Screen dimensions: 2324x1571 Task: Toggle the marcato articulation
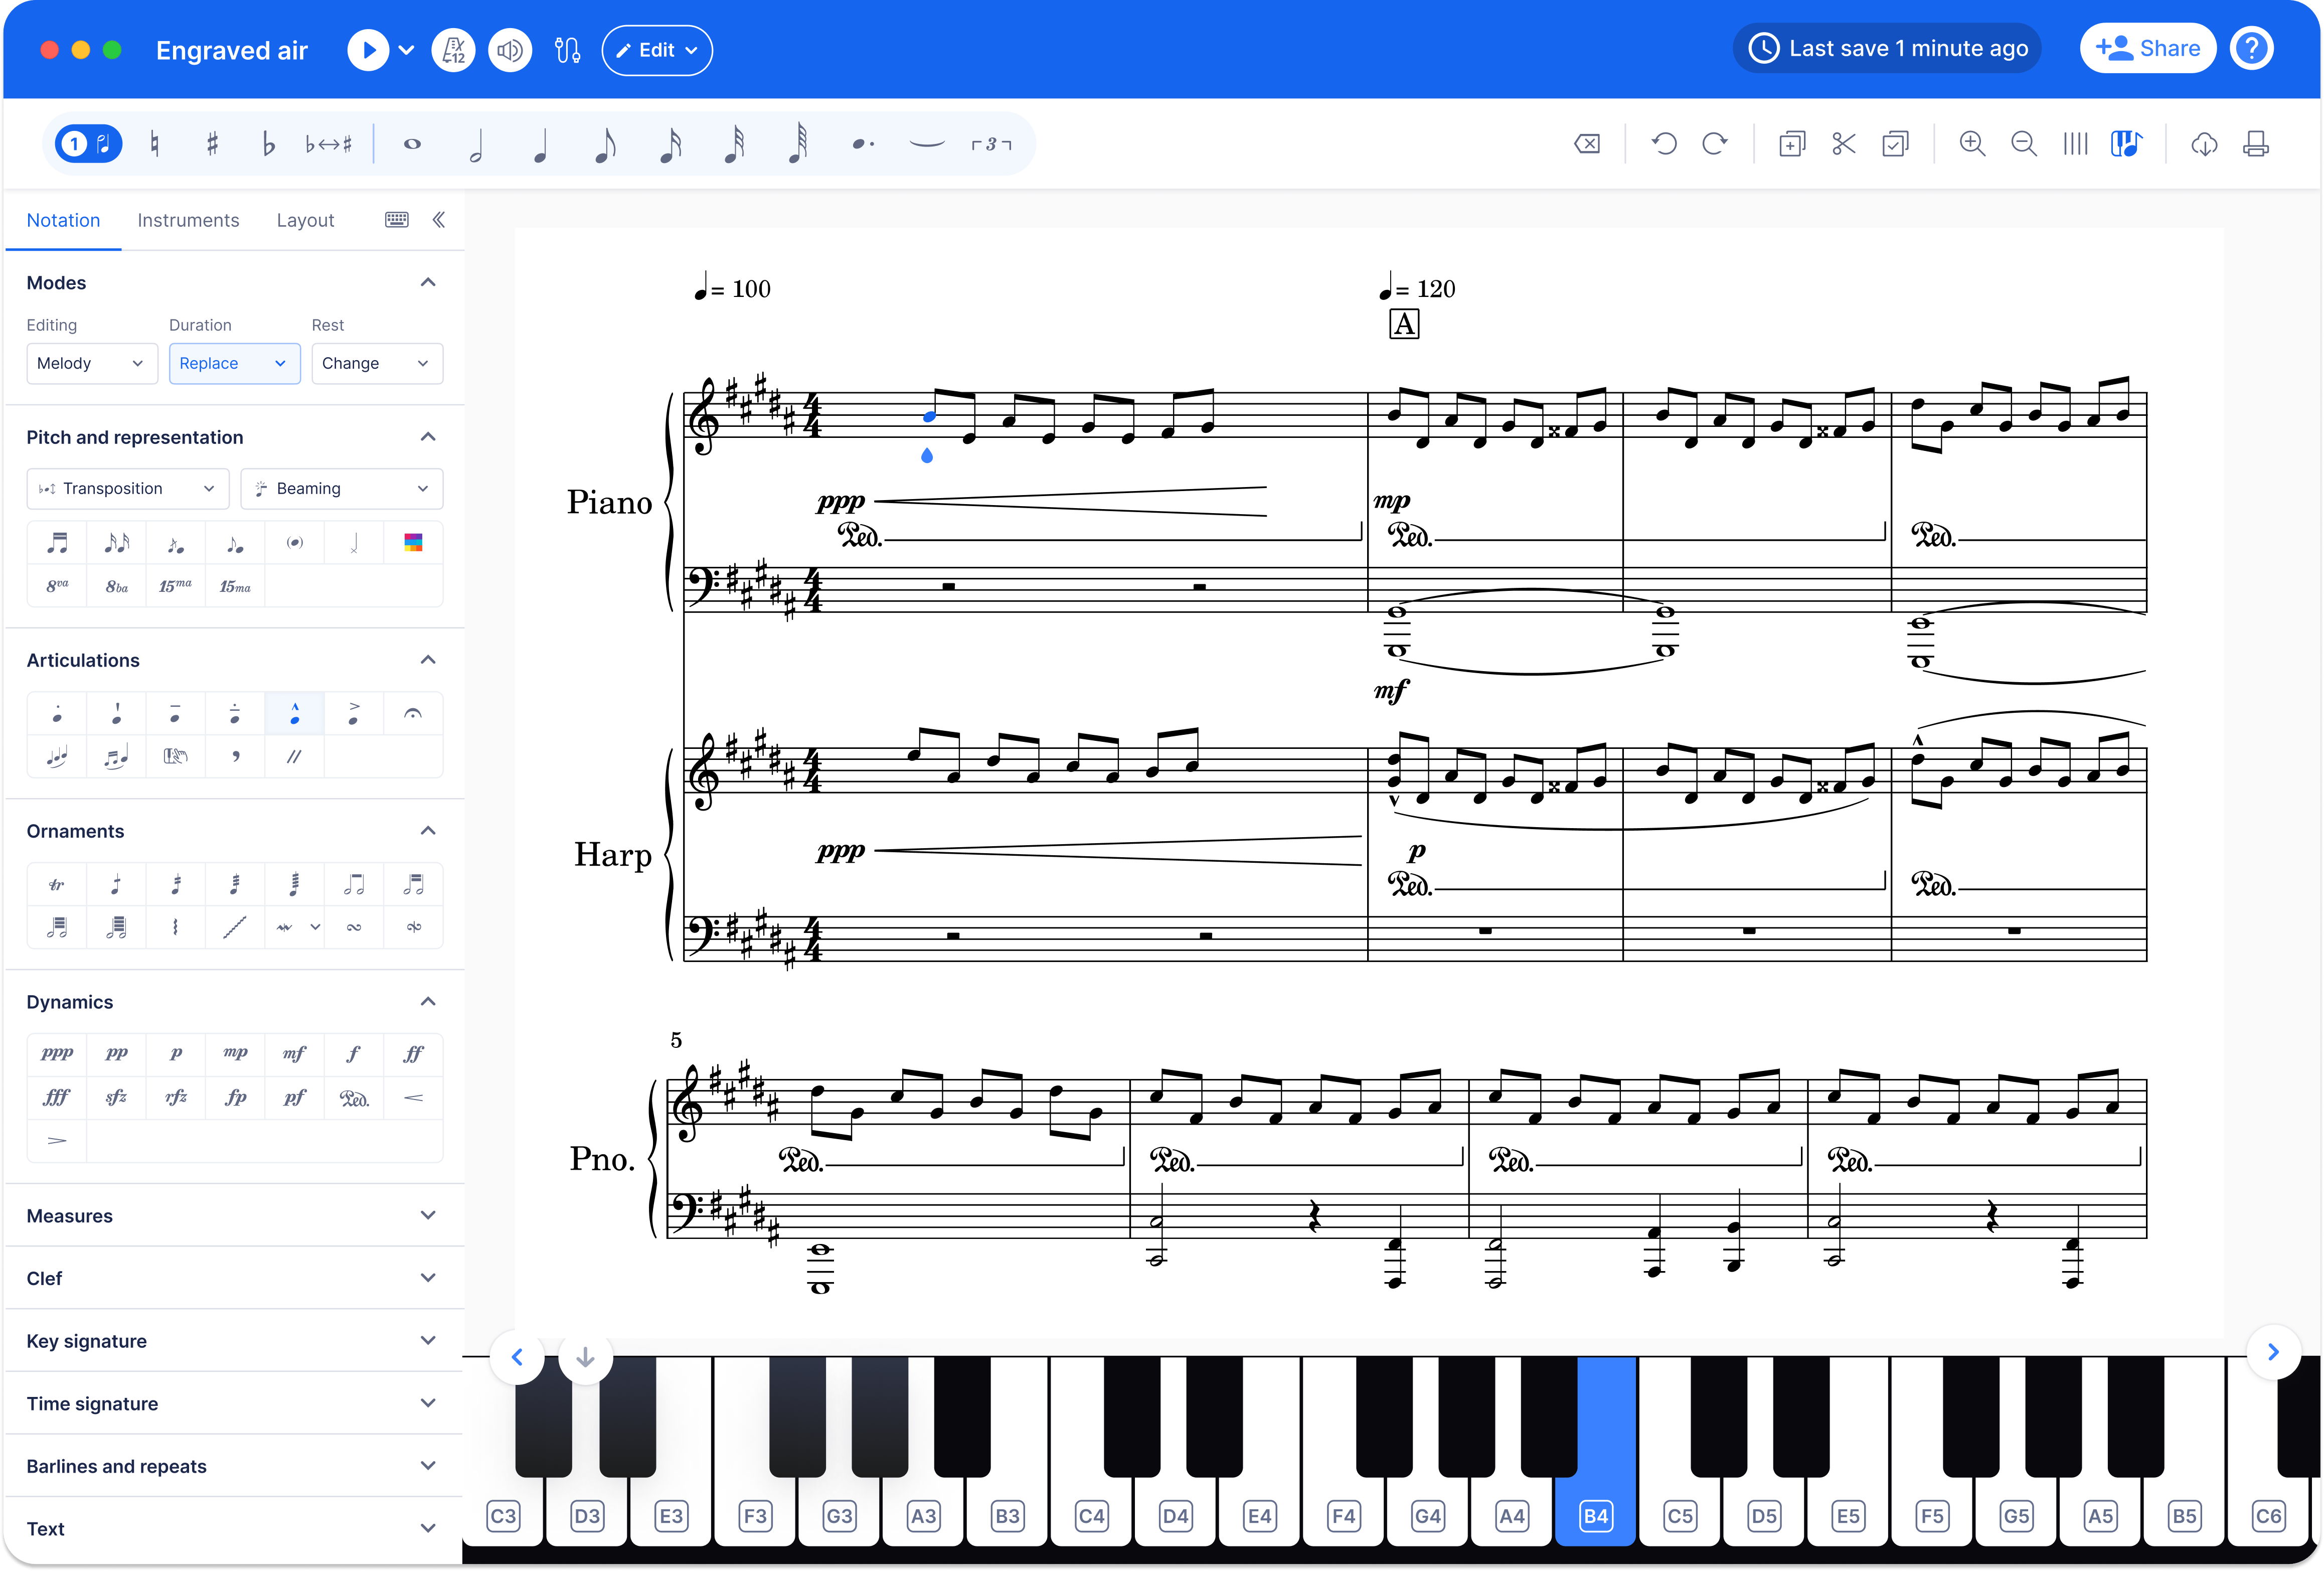click(294, 714)
